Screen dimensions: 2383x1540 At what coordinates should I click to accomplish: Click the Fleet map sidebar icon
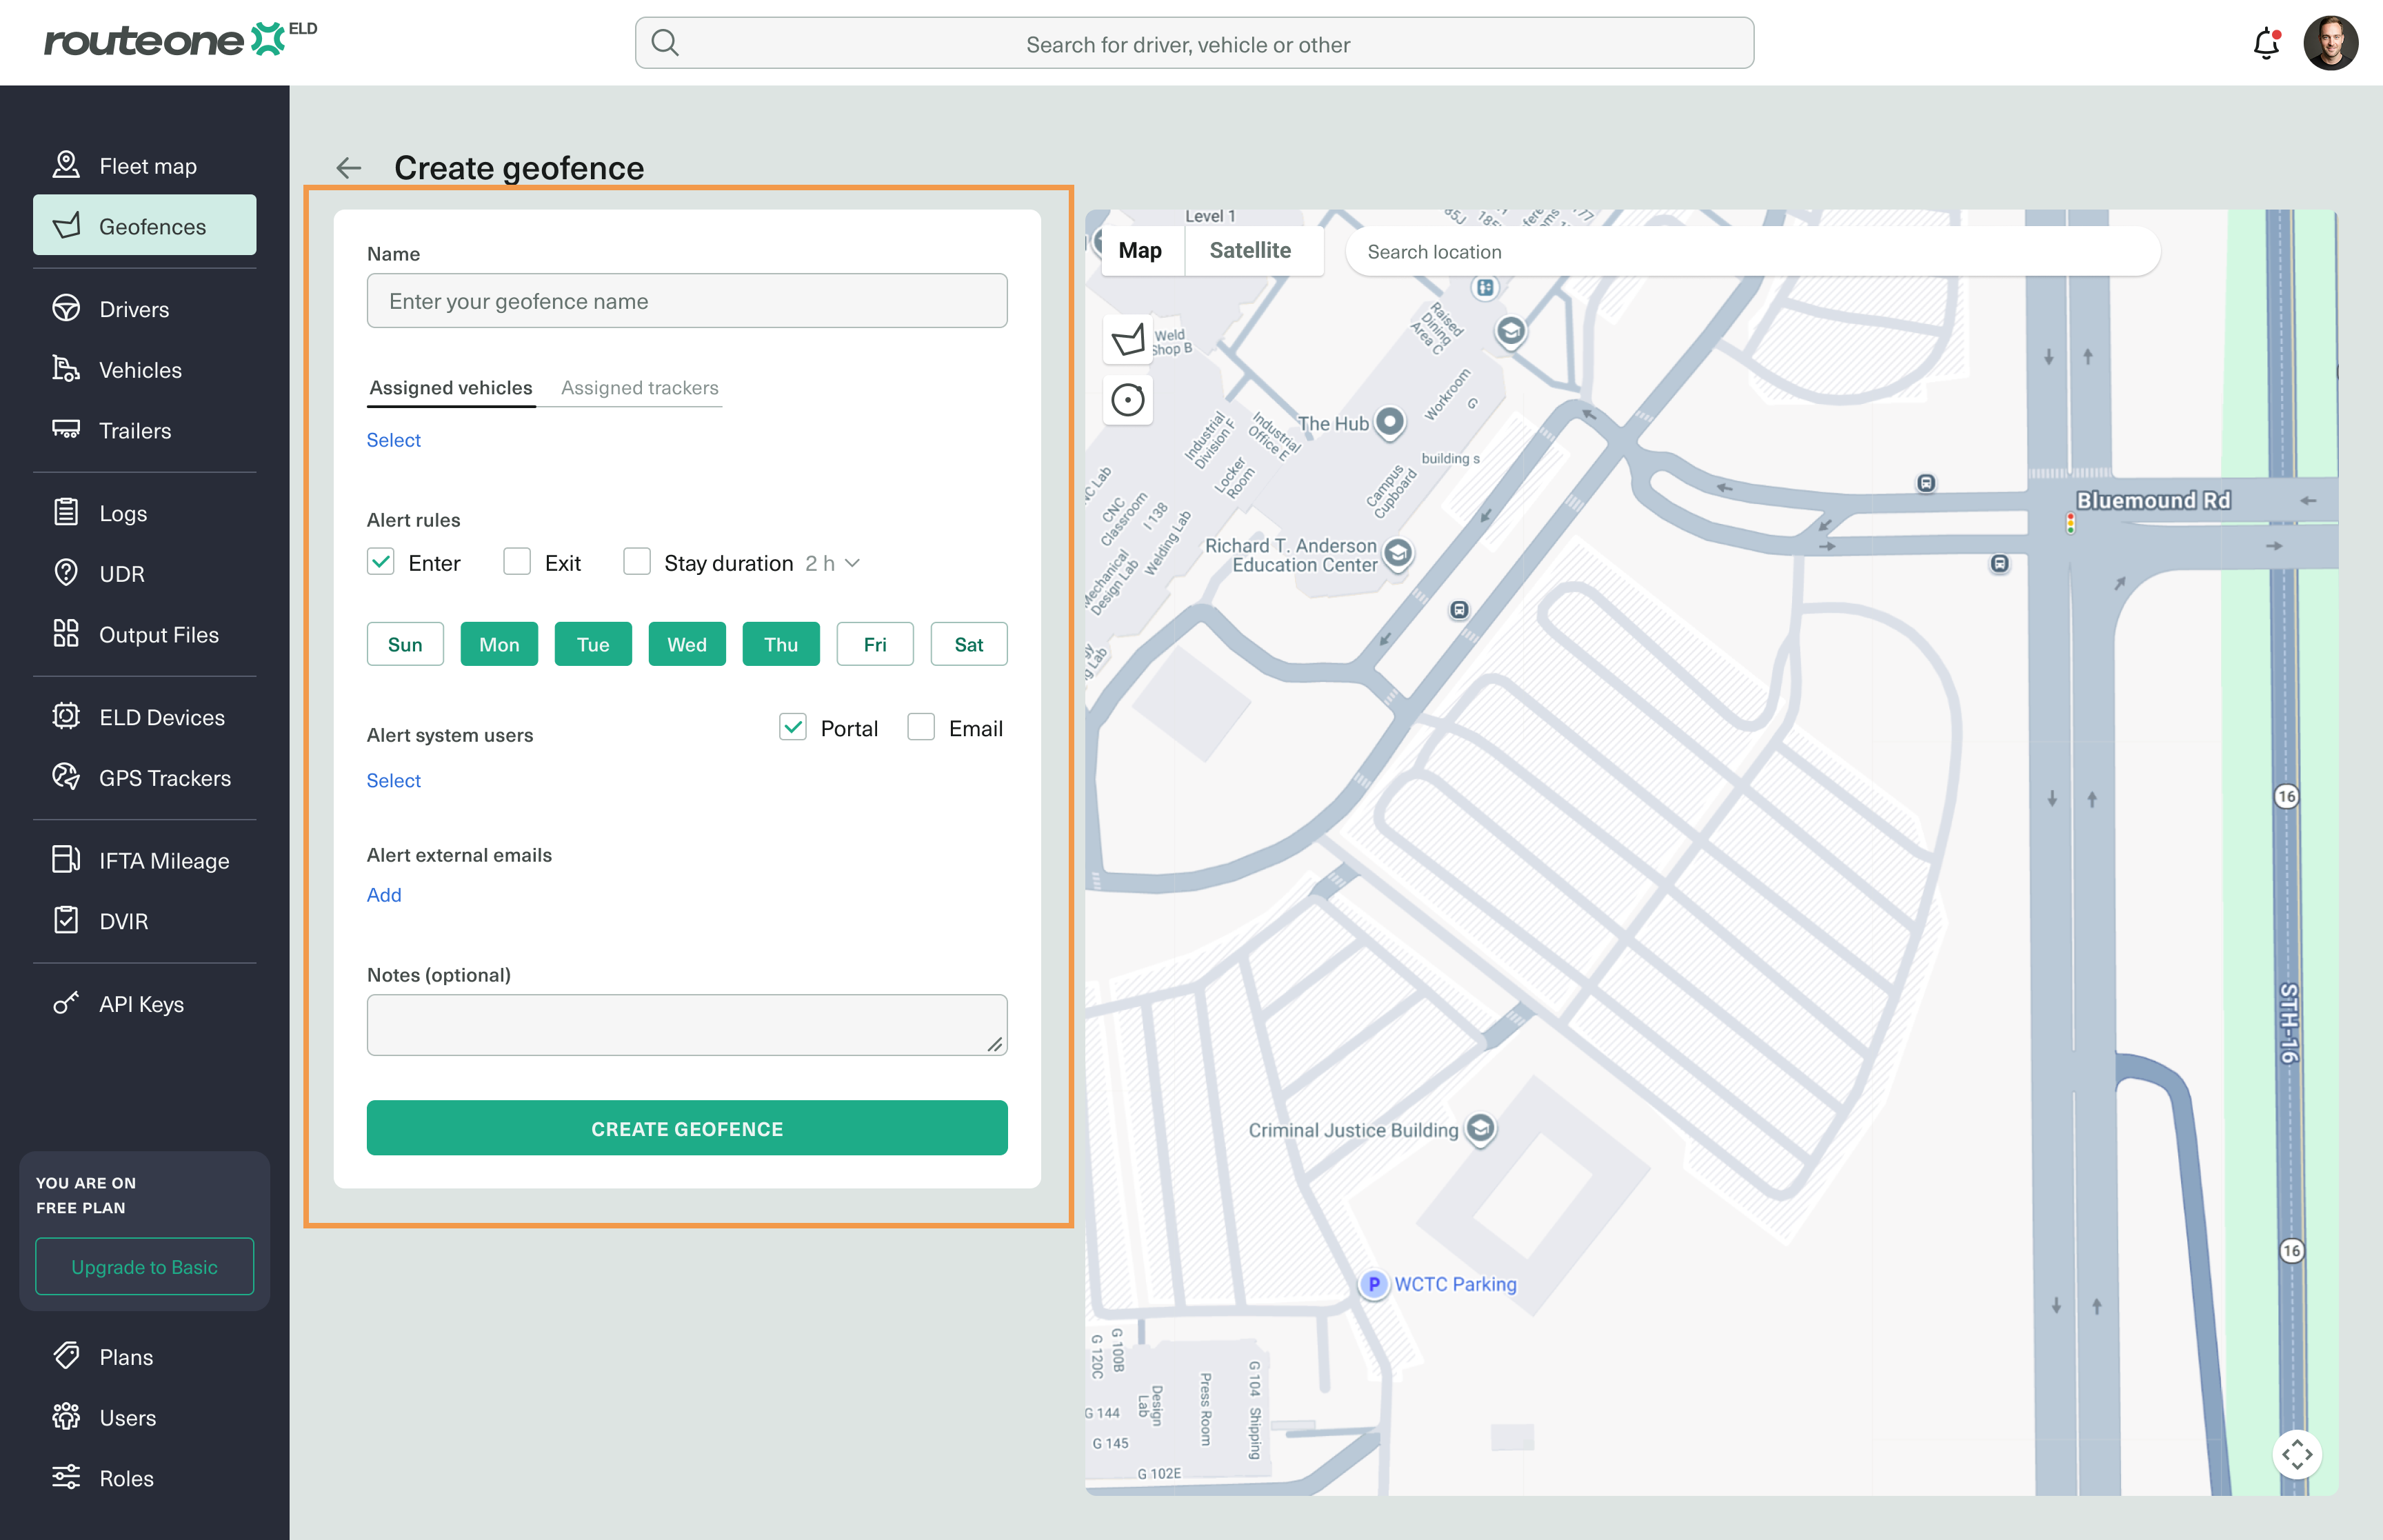[66, 165]
